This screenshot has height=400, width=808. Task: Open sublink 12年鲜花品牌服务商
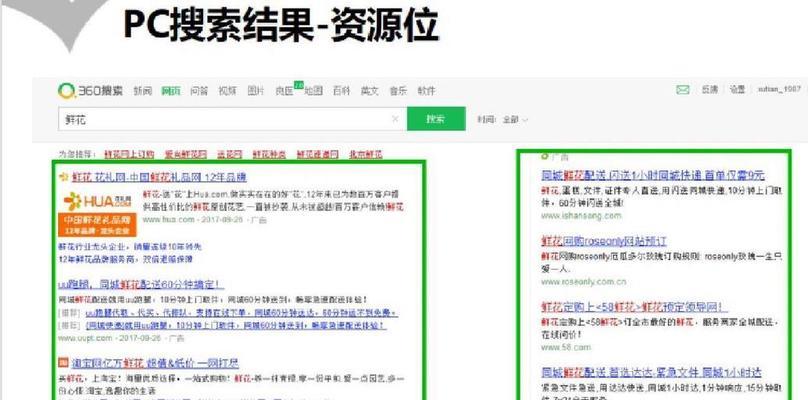pyautogui.click(x=99, y=258)
